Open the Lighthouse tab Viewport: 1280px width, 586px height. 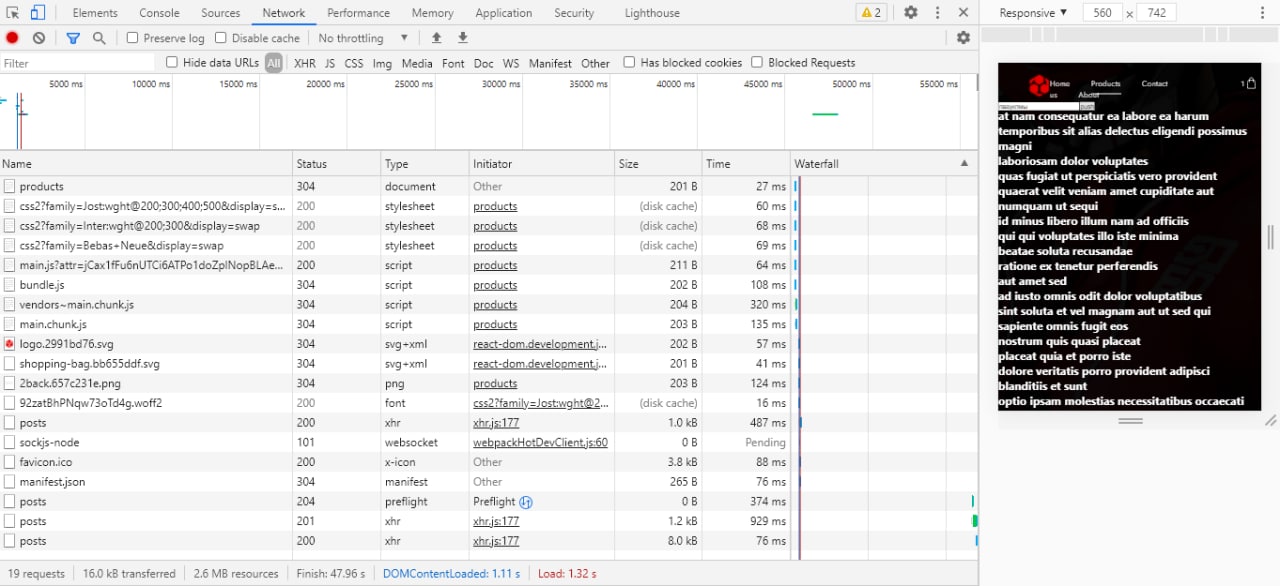652,13
